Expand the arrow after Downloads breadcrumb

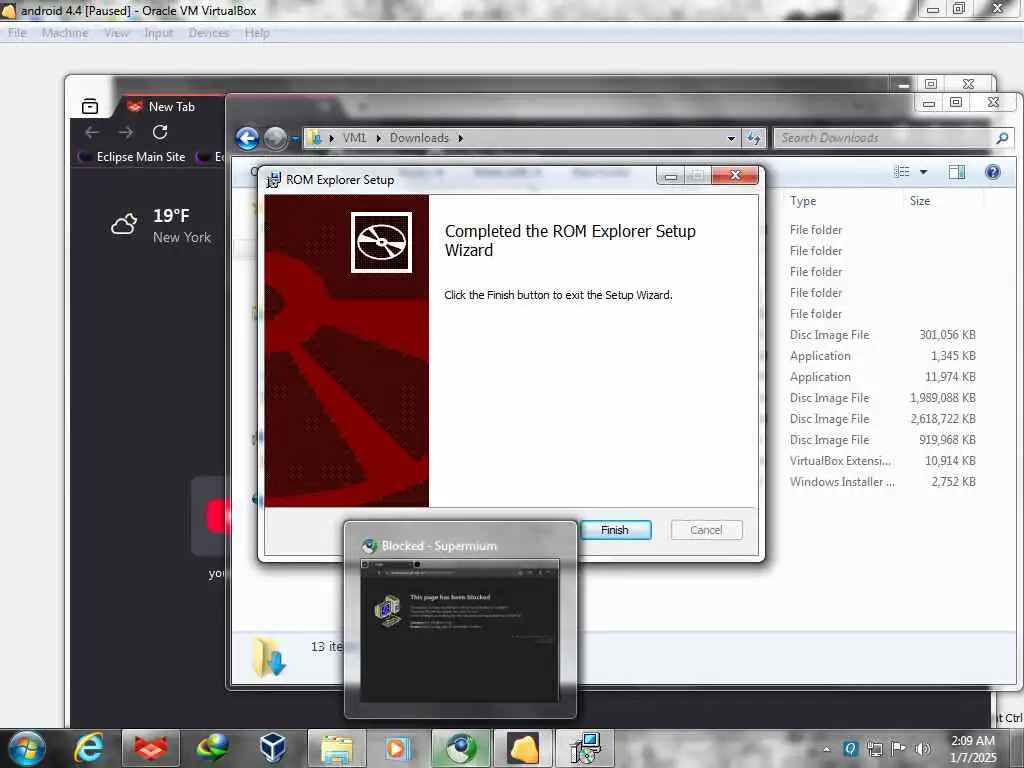click(460, 138)
